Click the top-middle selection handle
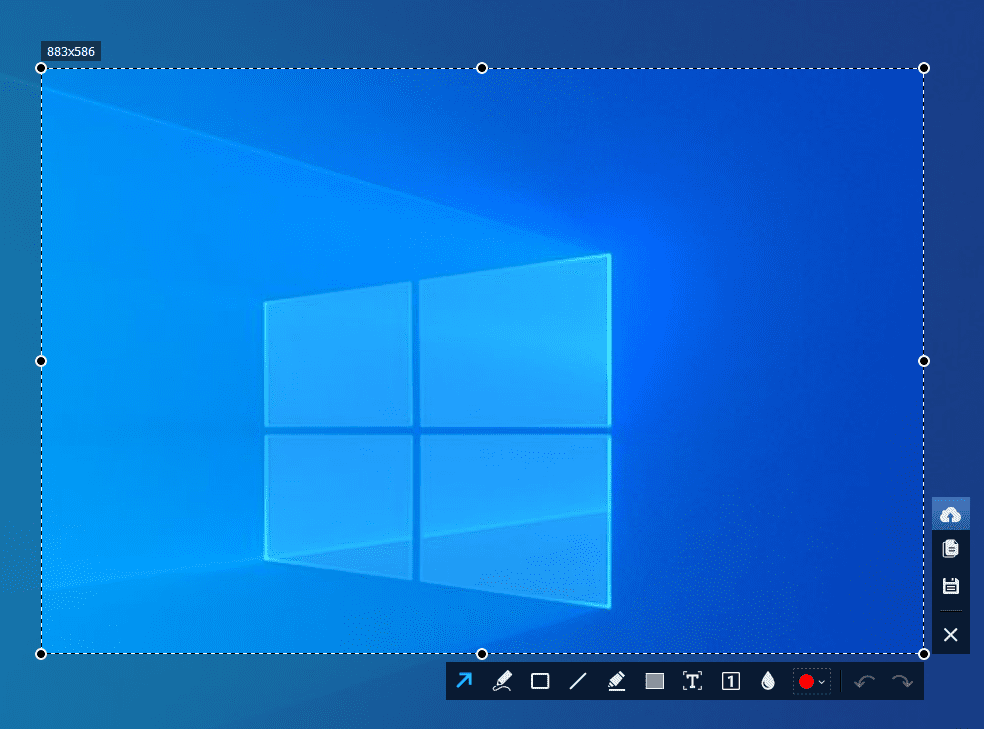 click(x=482, y=68)
